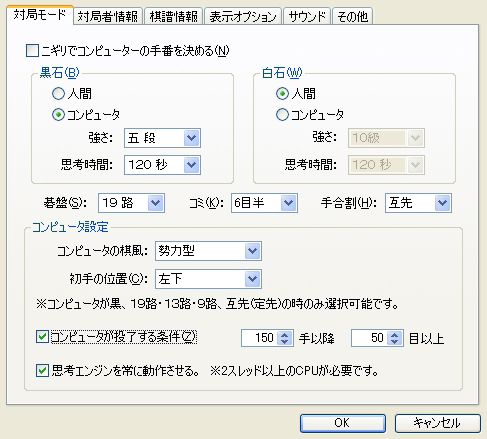Open 黒石 強さ dropdown showing 五段
The height and width of the screenshot is (439, 487).
[162, 138]
